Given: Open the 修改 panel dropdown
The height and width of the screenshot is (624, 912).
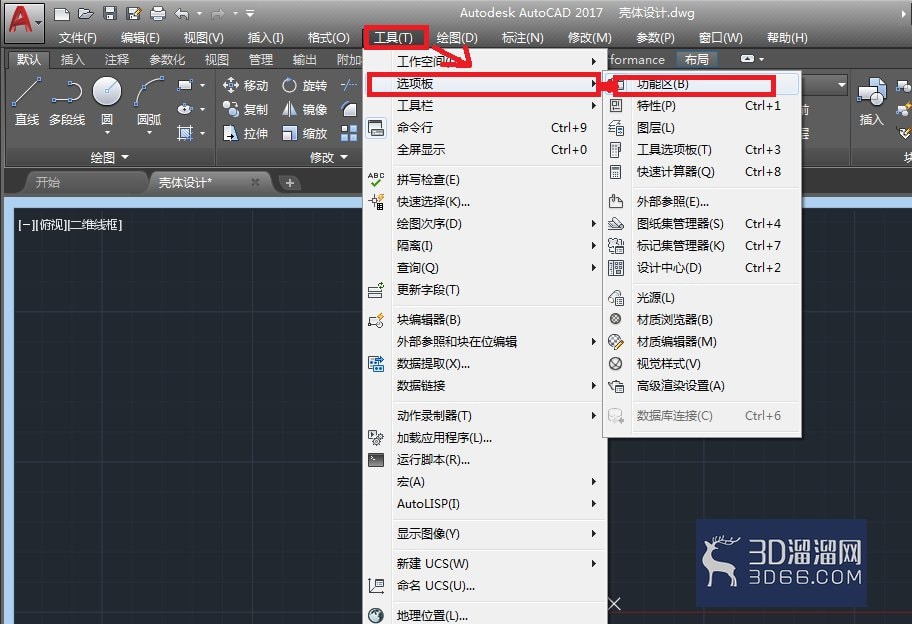Looking at the screenshot, I should (x=329, y=158).
